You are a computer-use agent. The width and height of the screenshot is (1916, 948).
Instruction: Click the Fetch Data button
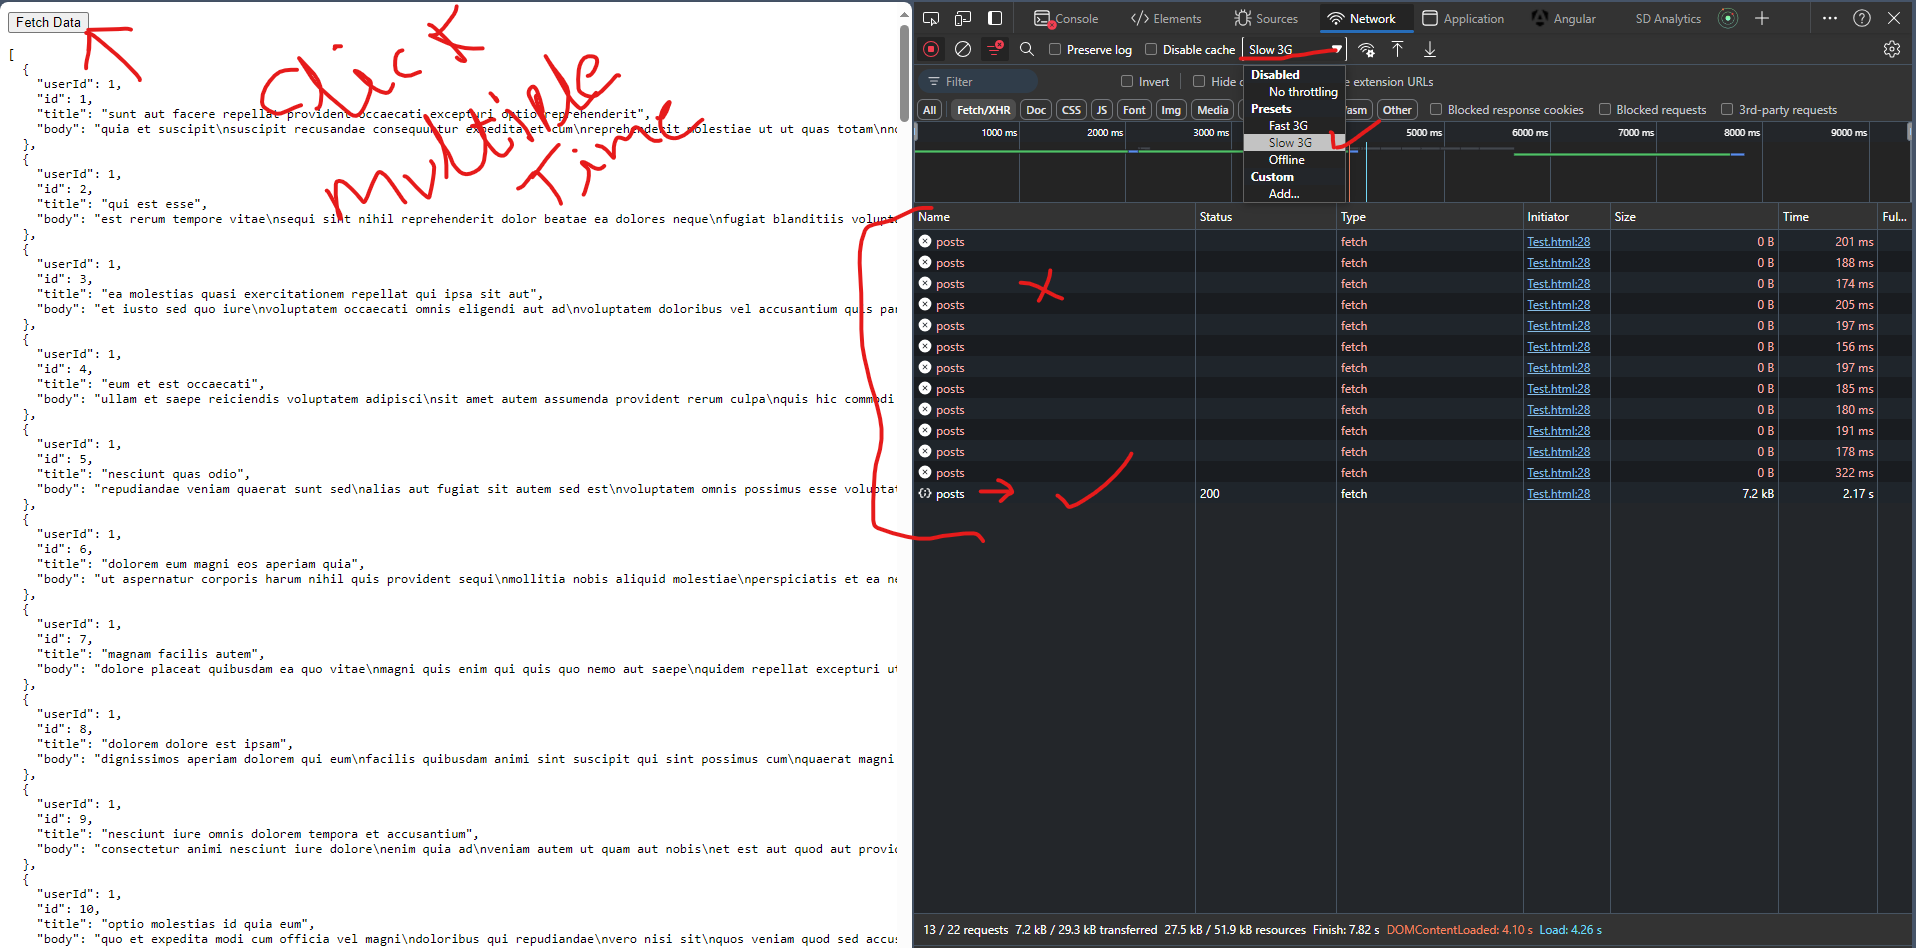tap(48, 22)
